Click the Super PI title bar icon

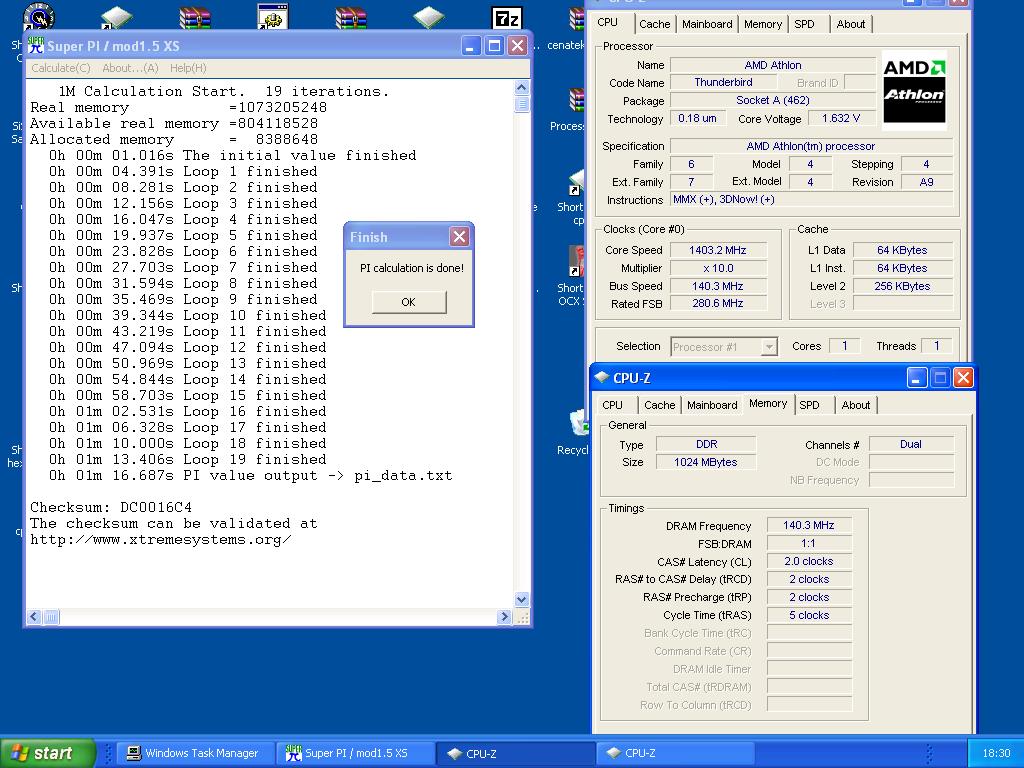36,45
